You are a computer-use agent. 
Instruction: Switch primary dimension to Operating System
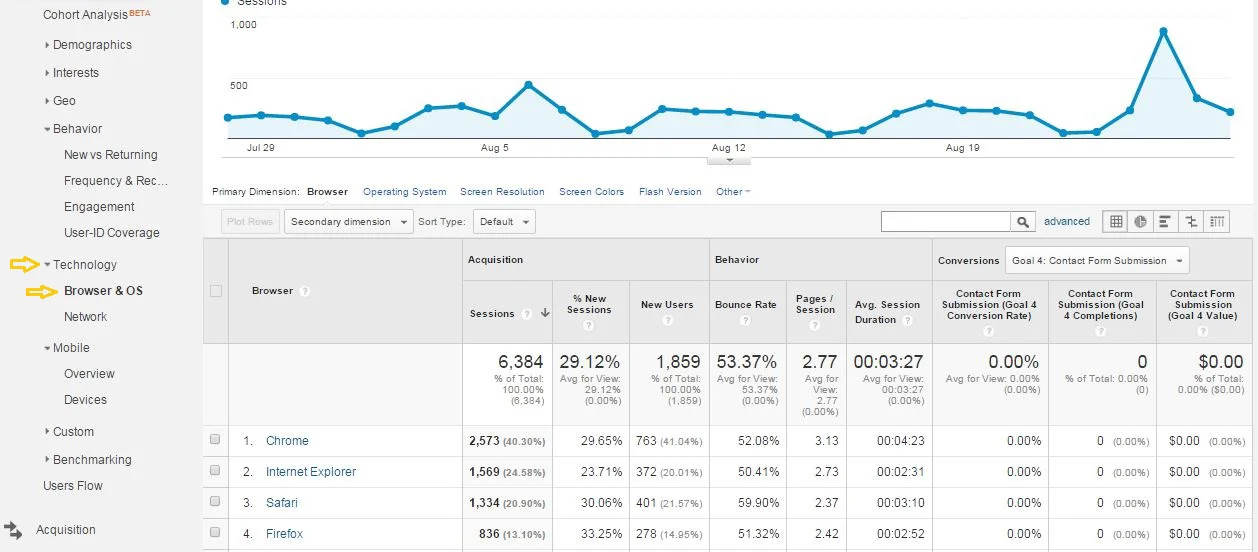click(404, 192)
